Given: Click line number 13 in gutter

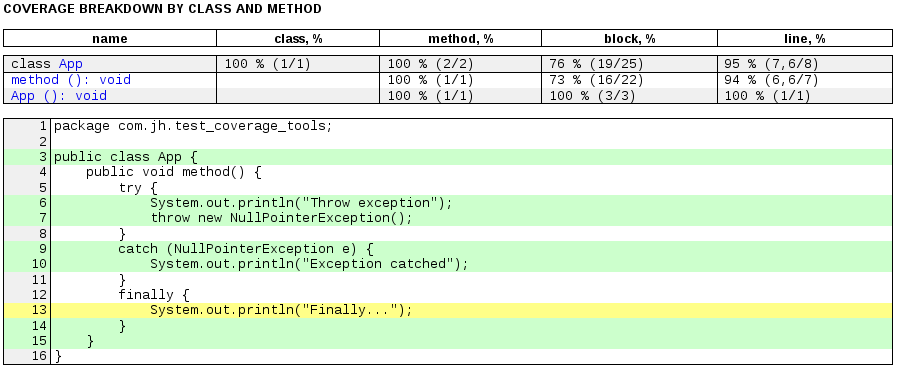Looking at the screenshot, I should point(42,310).
